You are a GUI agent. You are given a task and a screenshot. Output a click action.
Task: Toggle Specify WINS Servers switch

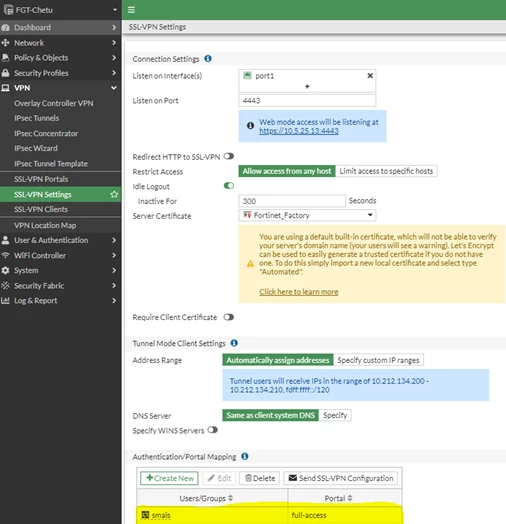pyautogui.click(x=213, y=430)
